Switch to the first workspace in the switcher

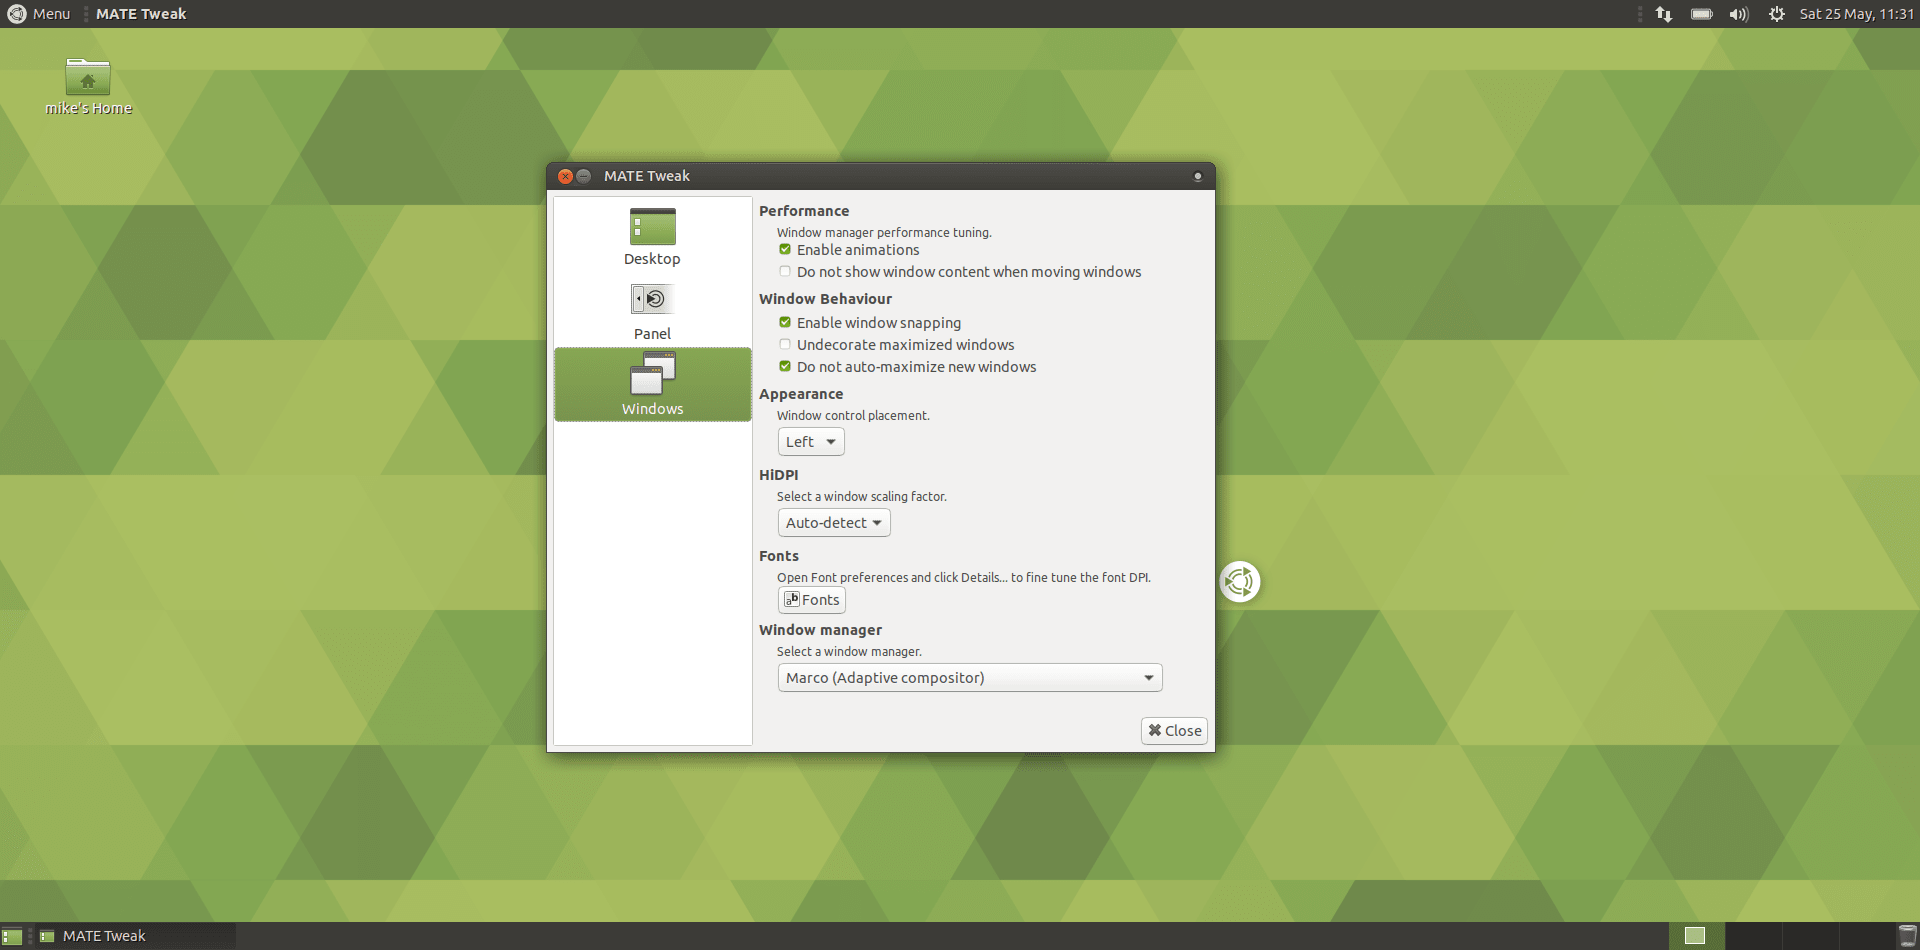pyautogui.click(x=1697, y=936)
